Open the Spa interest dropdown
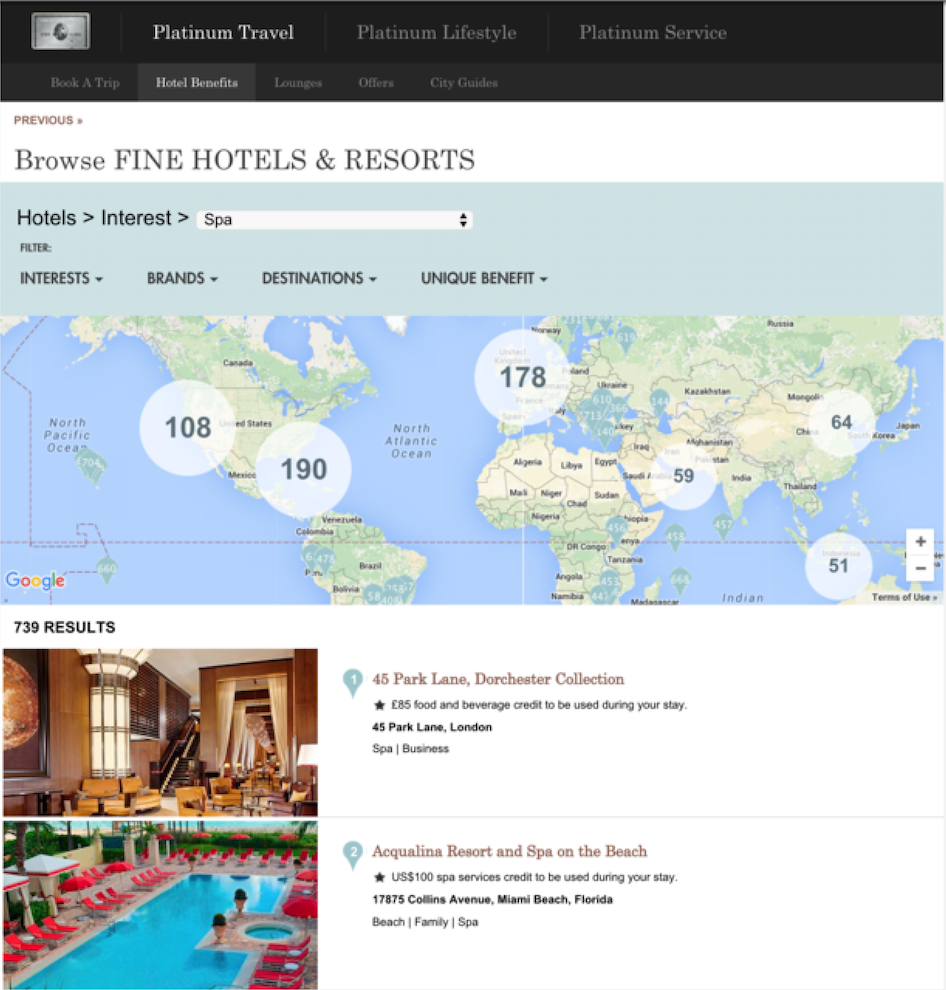Viewport: 946px width, 990px height. click(335, 220)
